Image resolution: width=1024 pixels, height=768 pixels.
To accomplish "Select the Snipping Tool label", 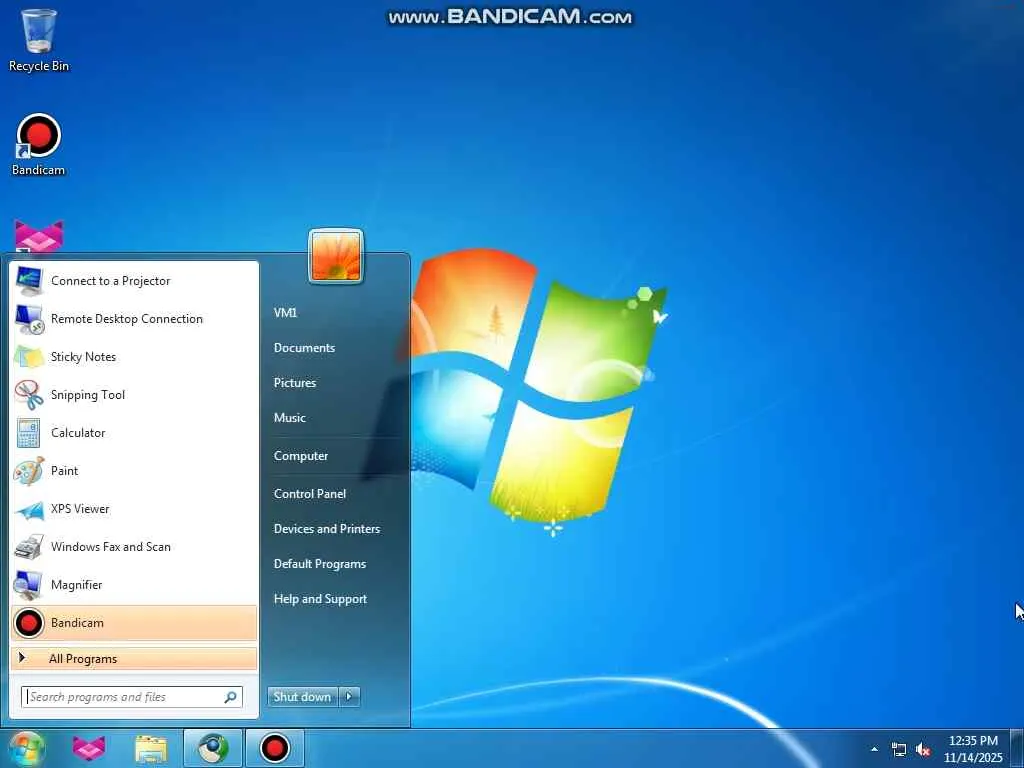I will (x=88, y=394).
